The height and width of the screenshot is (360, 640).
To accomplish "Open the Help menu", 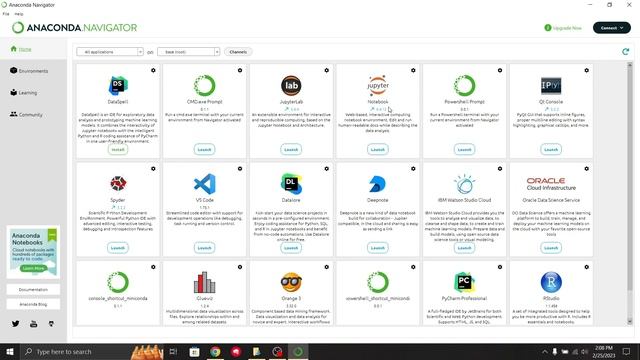I will click(x=19, y=14).
